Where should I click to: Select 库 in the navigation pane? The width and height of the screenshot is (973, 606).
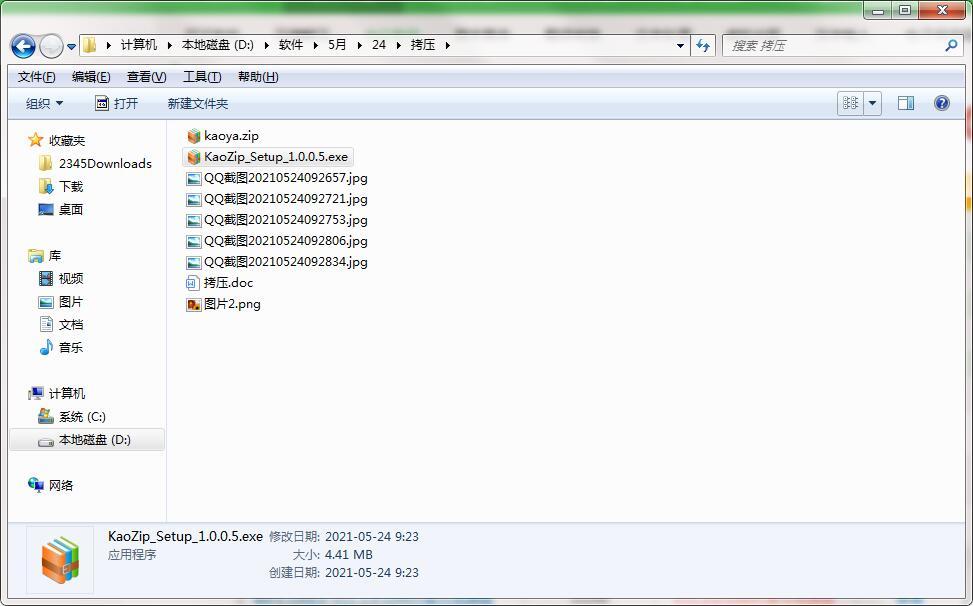coord(55,256)
